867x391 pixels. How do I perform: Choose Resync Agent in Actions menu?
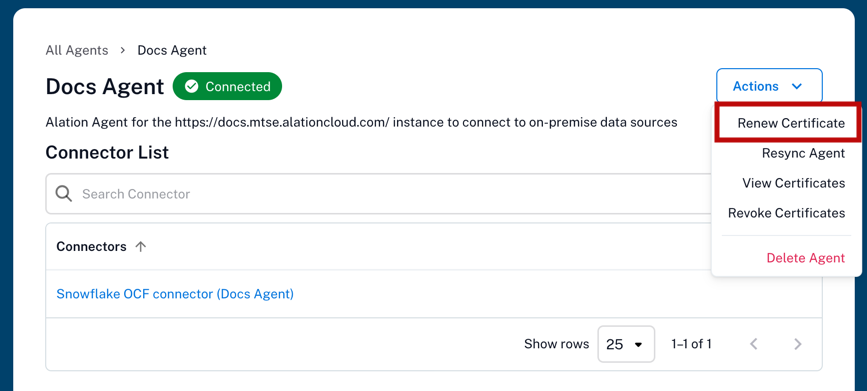click(803, 153)
